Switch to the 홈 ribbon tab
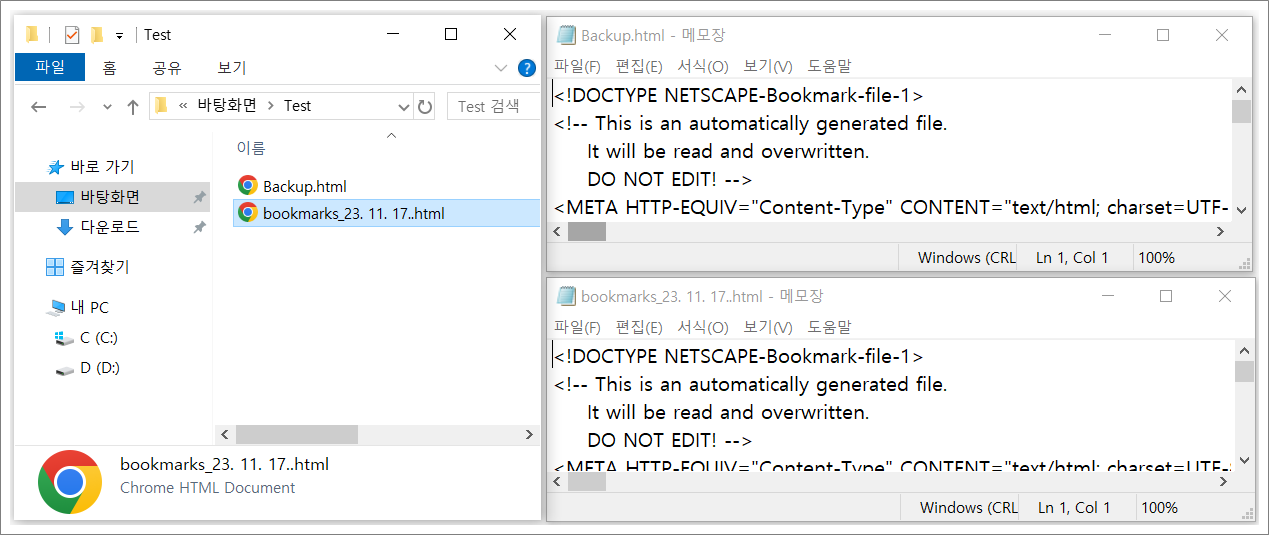Screen dimensions: 1269x535 coord(109,68)
